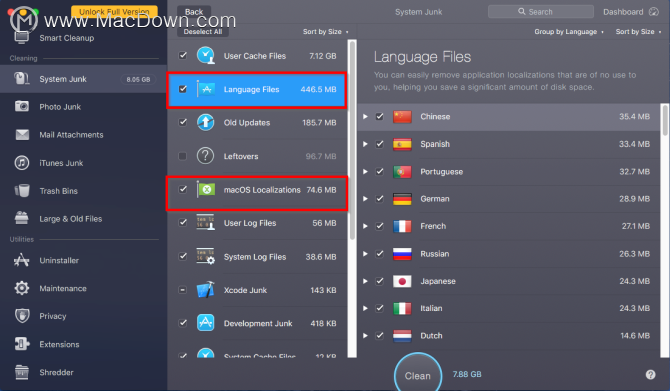Open the middle list Sort by Size dropdown
670x391 pixels.
[326, 32]
